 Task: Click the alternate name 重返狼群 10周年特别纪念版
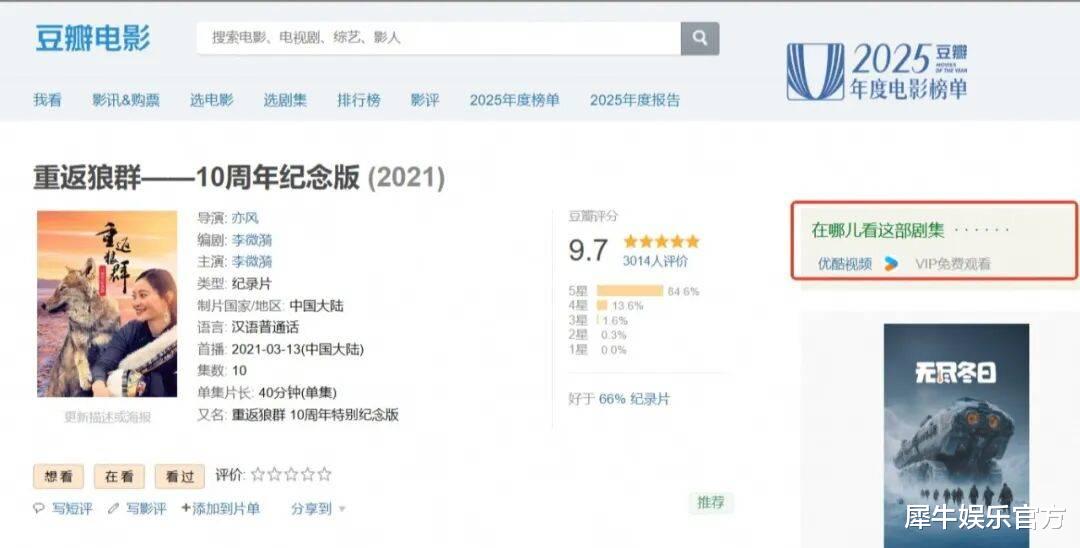tap(315, 415)
